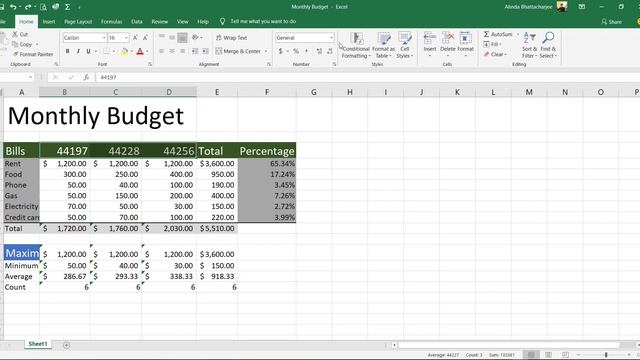Open the General number format dropdown
Viewport: 640px width, 360px height.
[331, 38]
